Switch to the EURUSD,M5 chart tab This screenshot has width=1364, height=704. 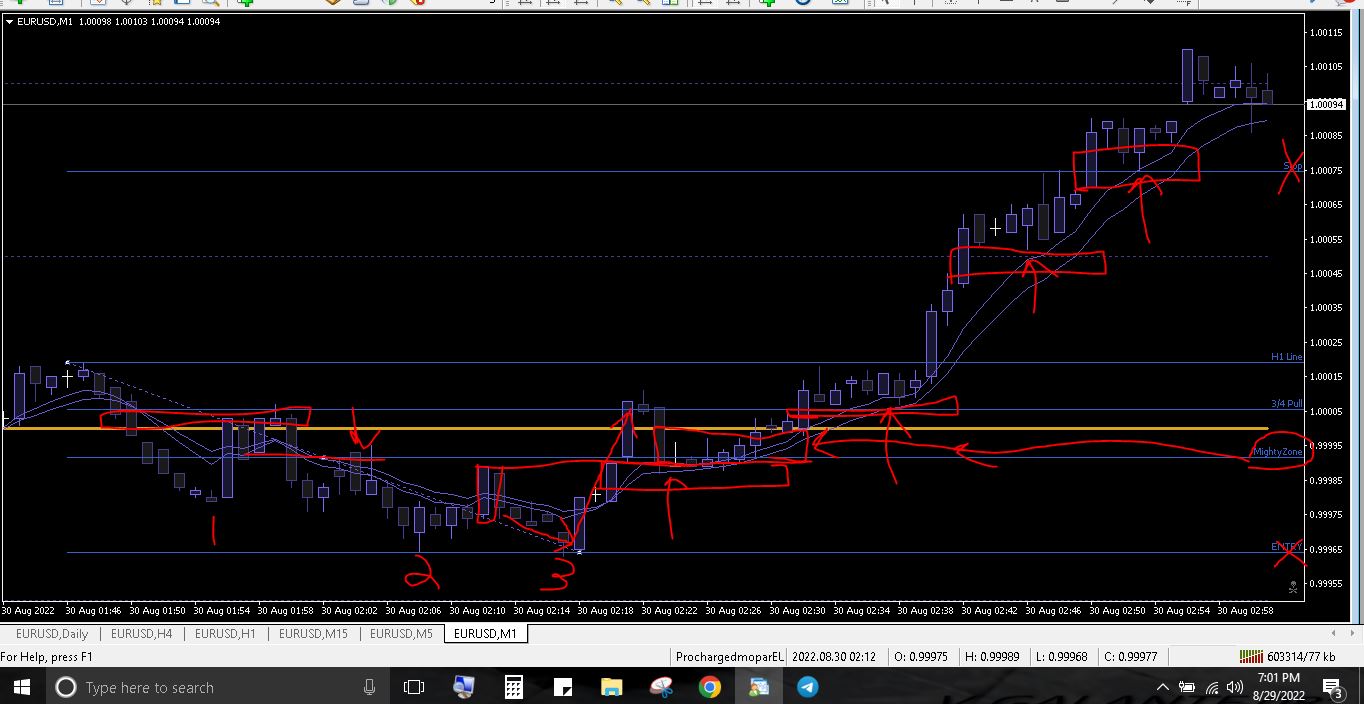[x=401, y=633]
